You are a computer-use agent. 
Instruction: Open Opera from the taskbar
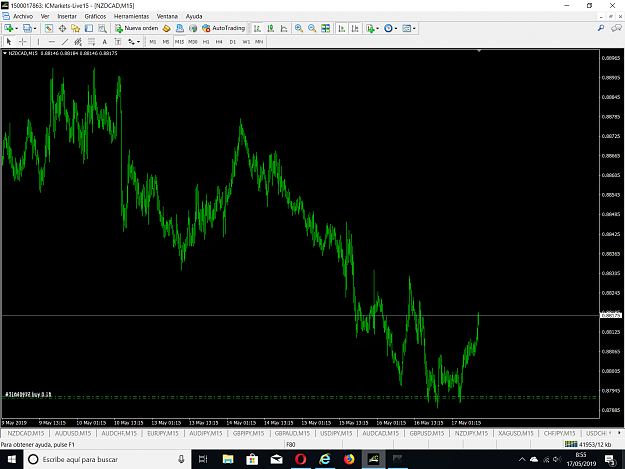pyautogui.click(x=301, y=459)
